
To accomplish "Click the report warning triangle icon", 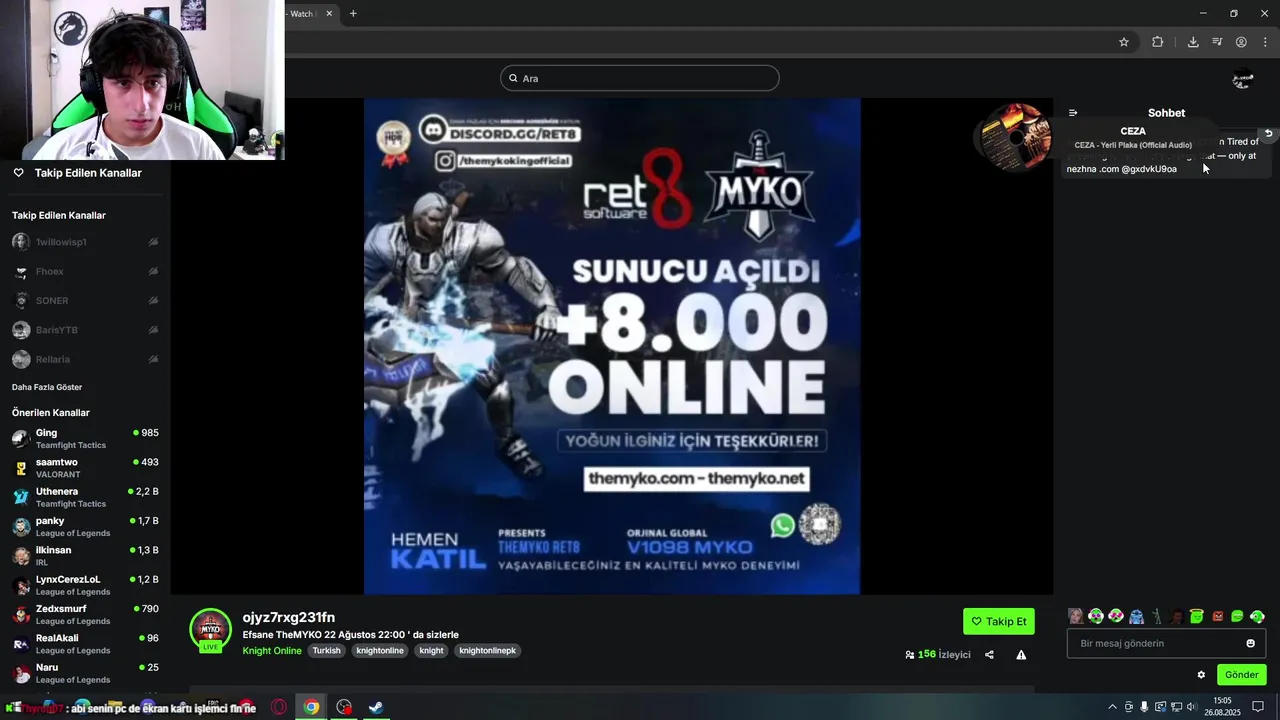I will pyautogui.click(x=1021, y=655).
